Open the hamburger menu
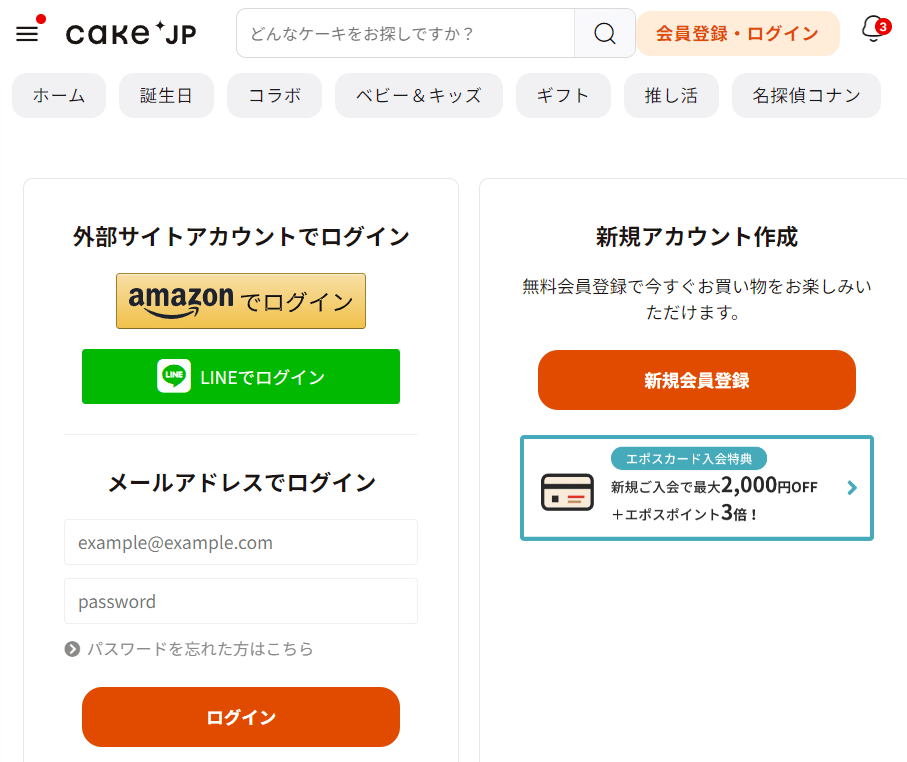 (28, 33)
